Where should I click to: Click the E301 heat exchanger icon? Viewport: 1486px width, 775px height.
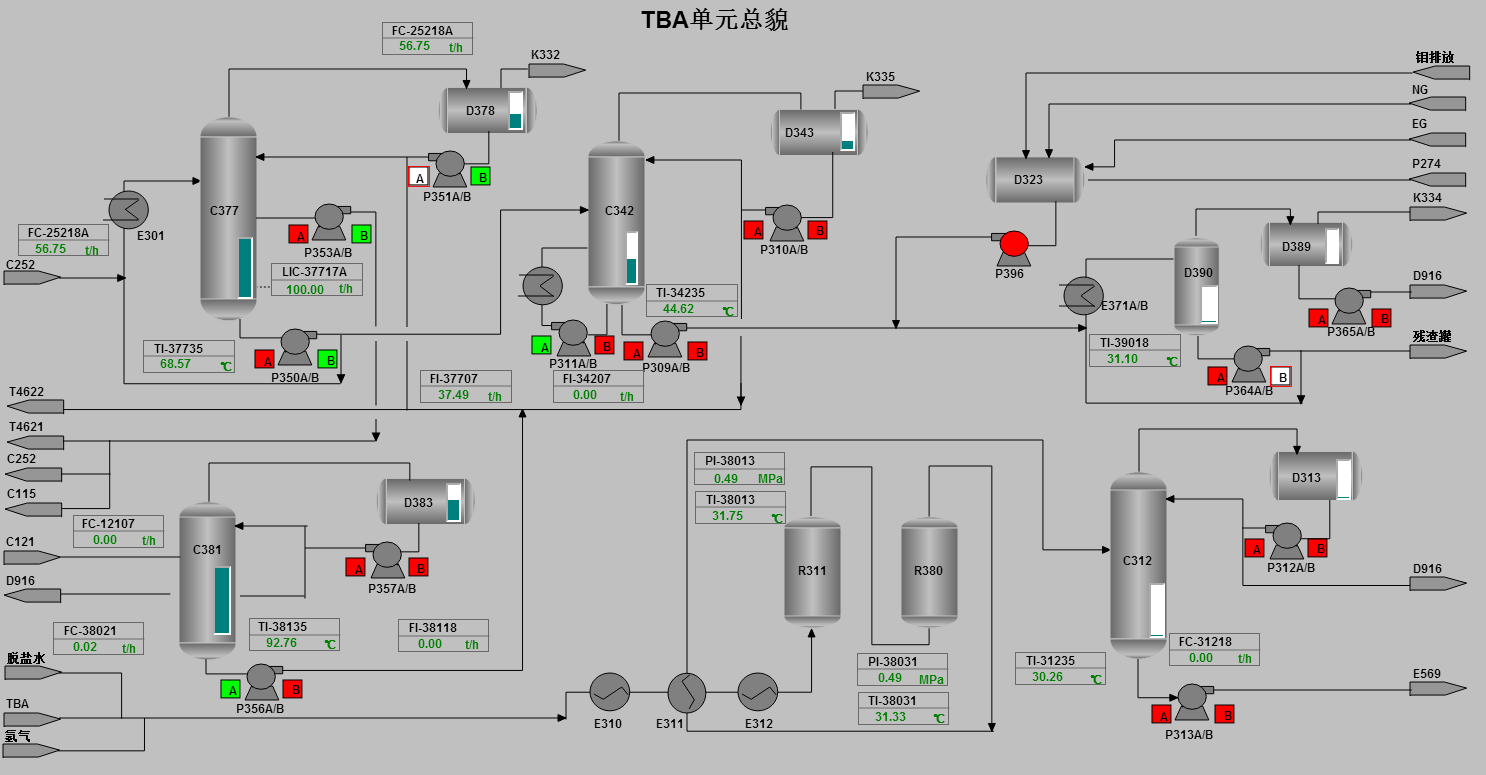[128, 209]
